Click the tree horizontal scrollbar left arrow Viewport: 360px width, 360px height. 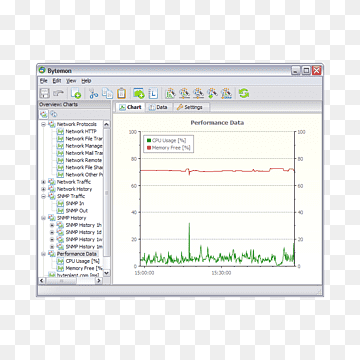[x=42, y=281]
